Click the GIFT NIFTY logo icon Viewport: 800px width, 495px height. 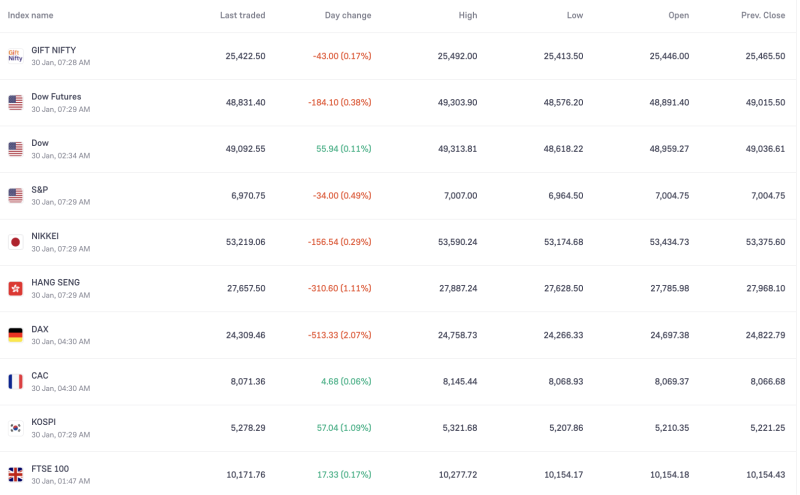coord(15,56)
